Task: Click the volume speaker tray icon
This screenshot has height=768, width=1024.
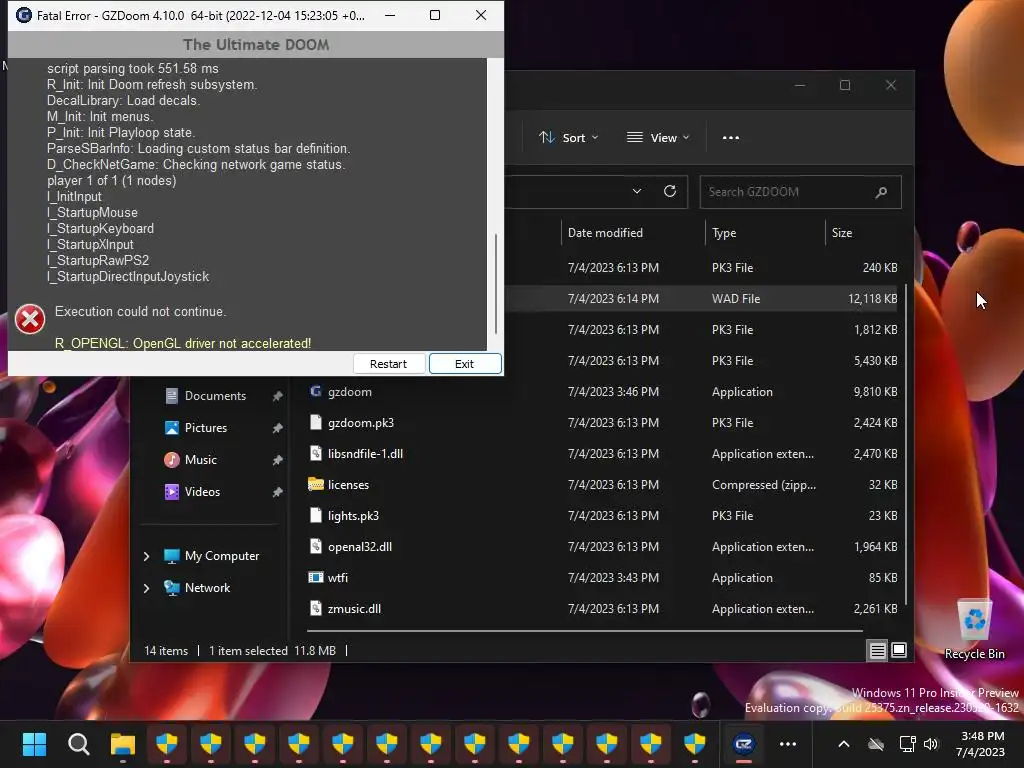Action: (931, 744)
